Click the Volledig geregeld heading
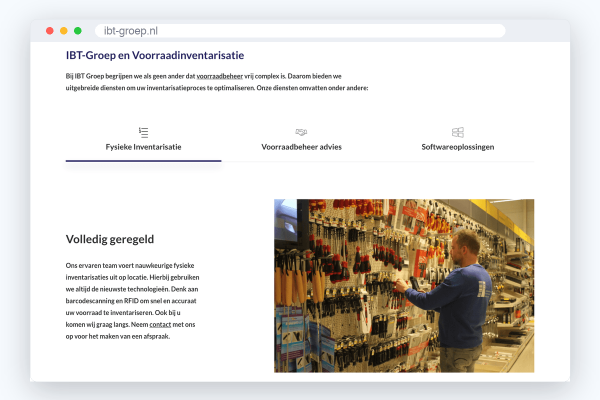The width and height of the screenshot is (600, 400). pyautogui.click(x=110, y=239)
